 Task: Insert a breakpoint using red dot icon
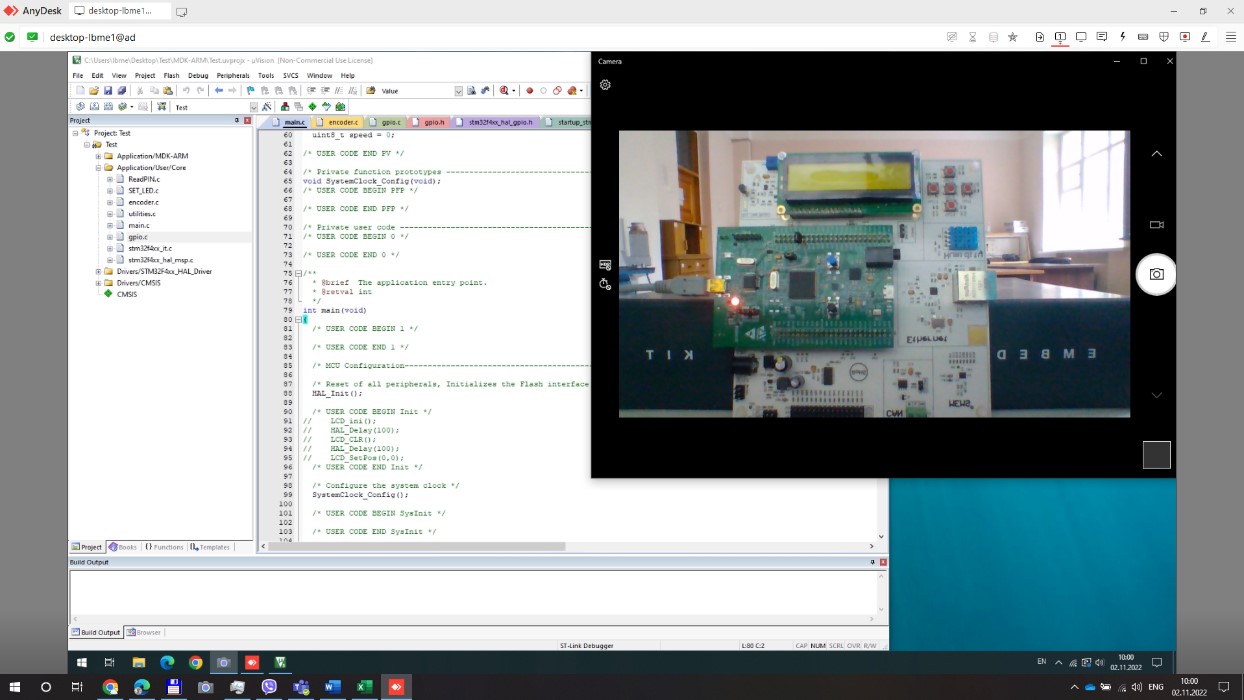530,91
